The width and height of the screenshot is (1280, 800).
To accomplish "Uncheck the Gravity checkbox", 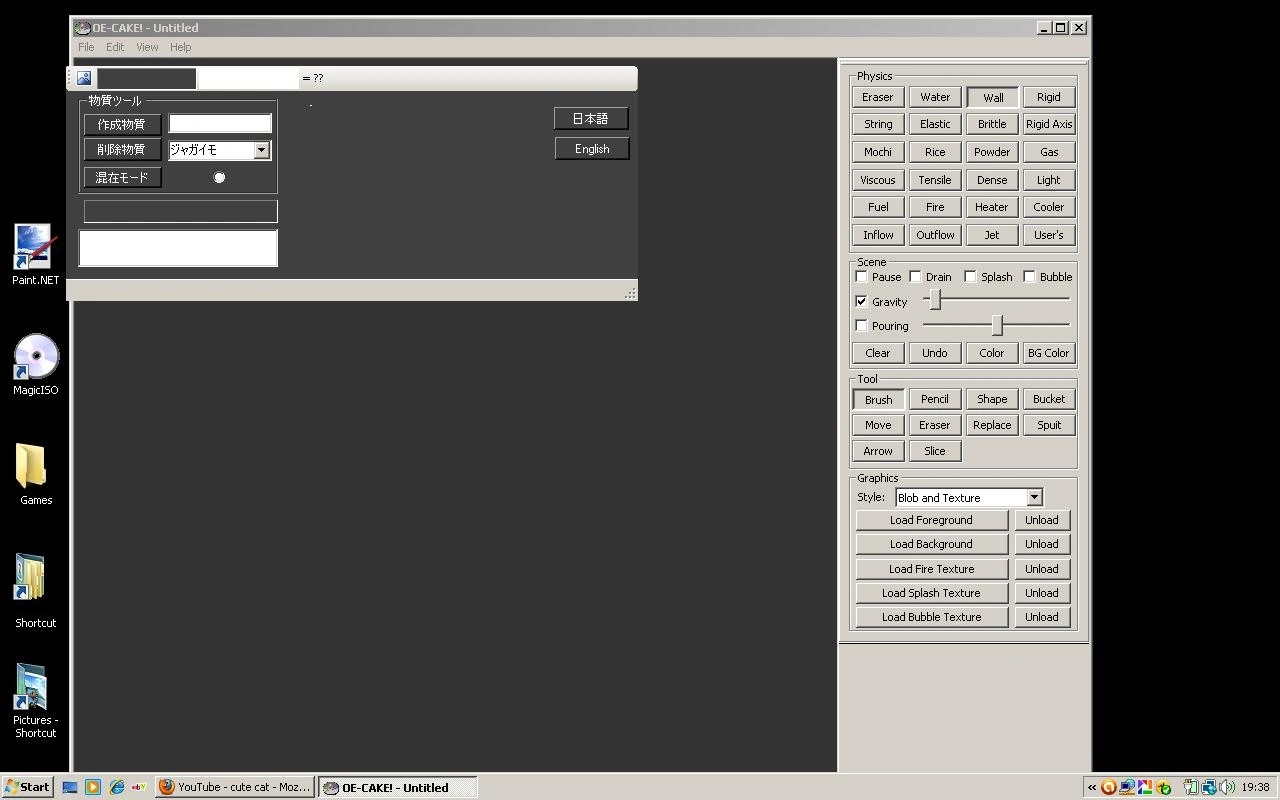I will click(862, 302).
